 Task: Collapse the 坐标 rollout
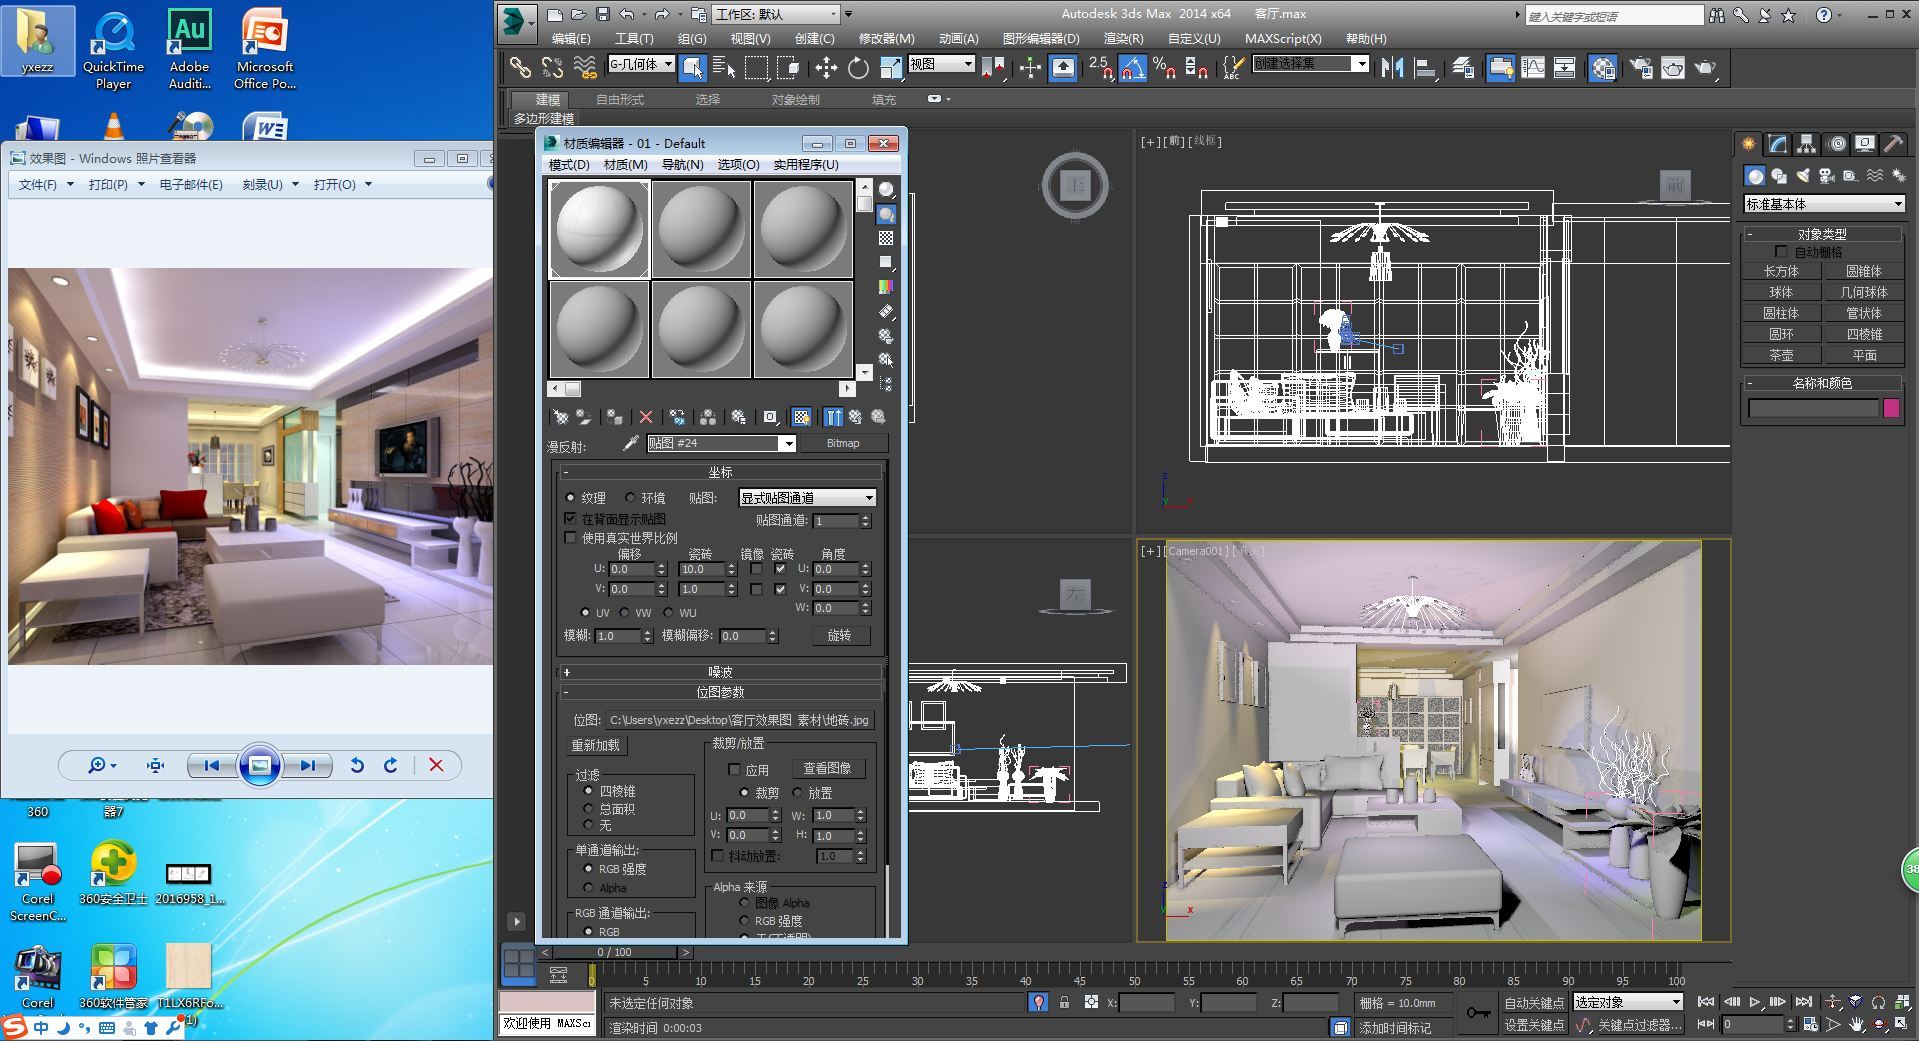[720, 472]
